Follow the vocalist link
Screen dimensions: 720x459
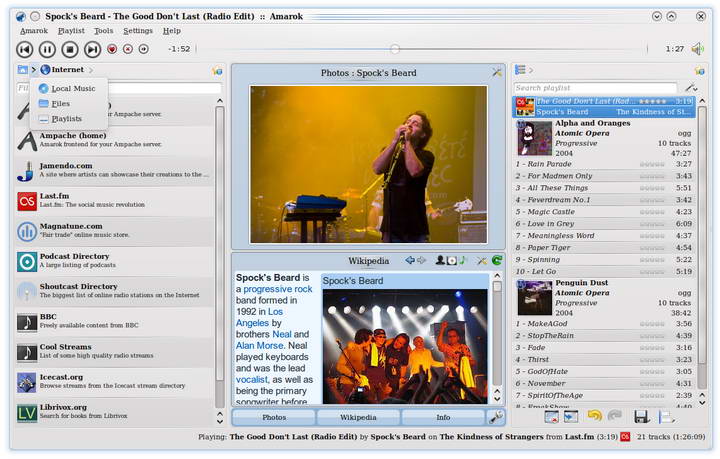click(252, 380)
